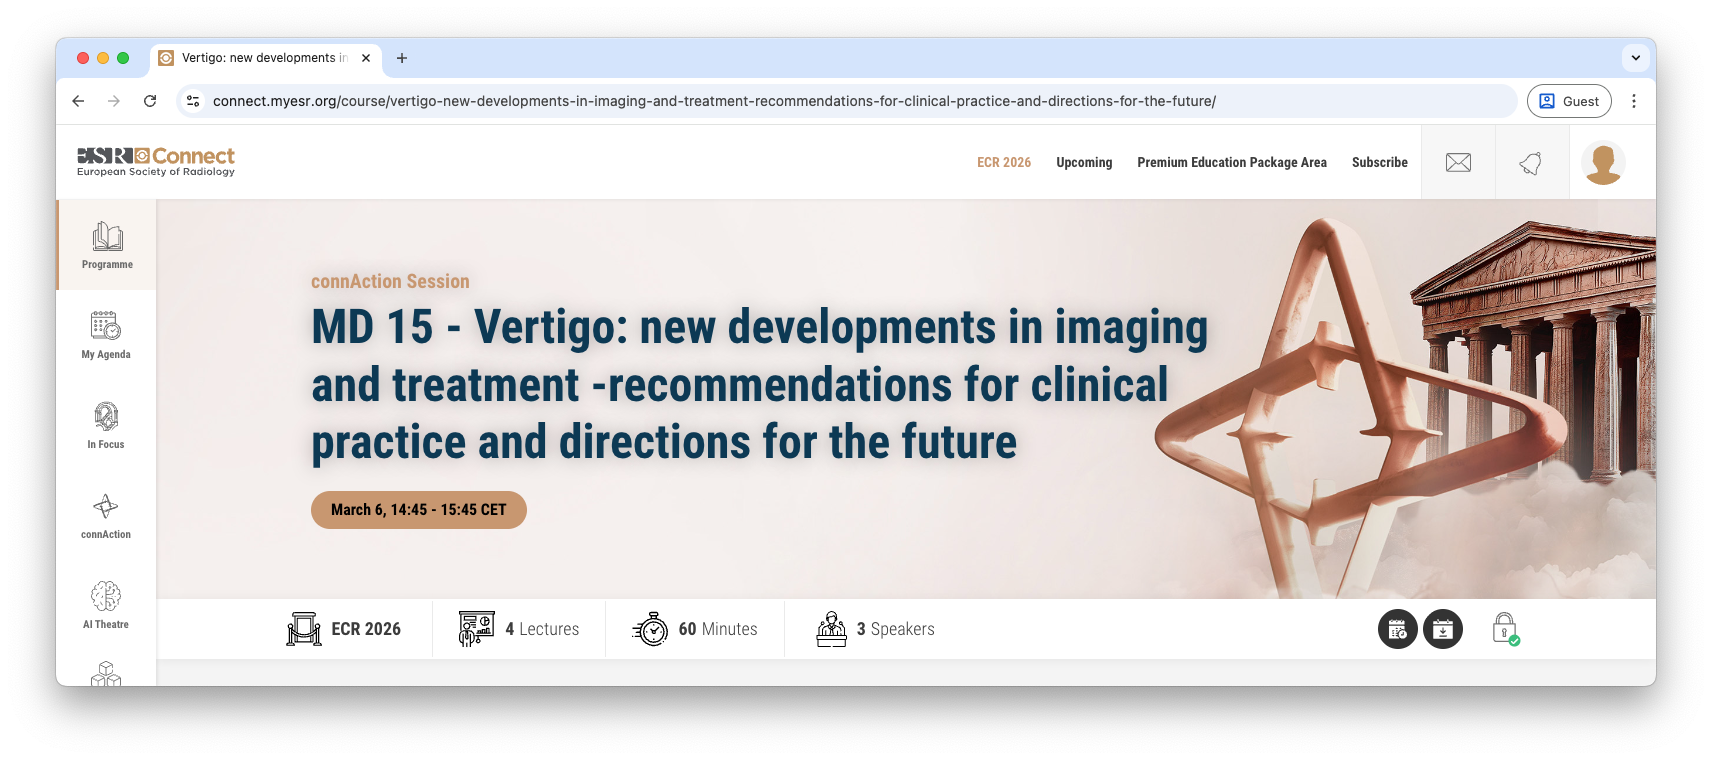Open AI Theatre from the sidebar
Viewport: 1712px width, 760px height.
tap(106, 605)
